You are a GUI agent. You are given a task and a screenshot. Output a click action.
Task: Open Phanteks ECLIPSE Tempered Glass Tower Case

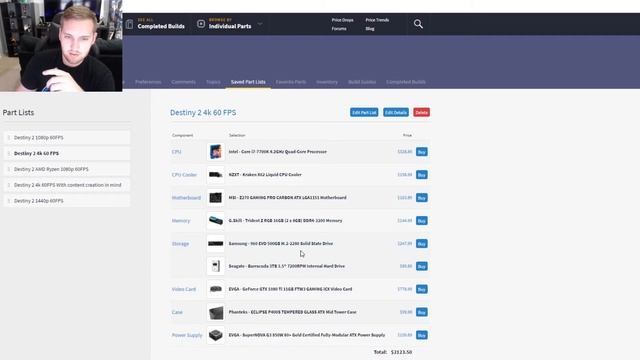(293, 312)
